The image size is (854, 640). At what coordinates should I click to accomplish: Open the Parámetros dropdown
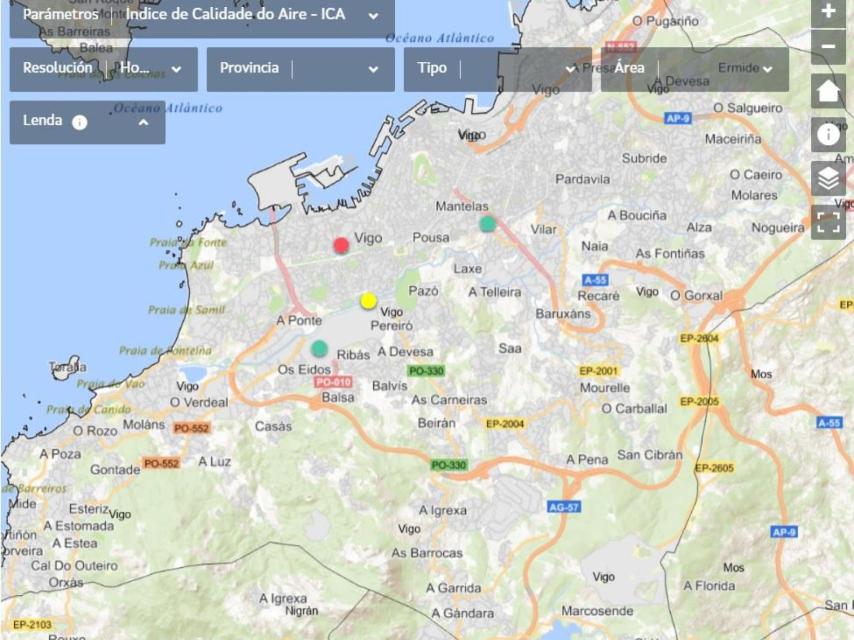pyautogui.click(x=373, y=16)
